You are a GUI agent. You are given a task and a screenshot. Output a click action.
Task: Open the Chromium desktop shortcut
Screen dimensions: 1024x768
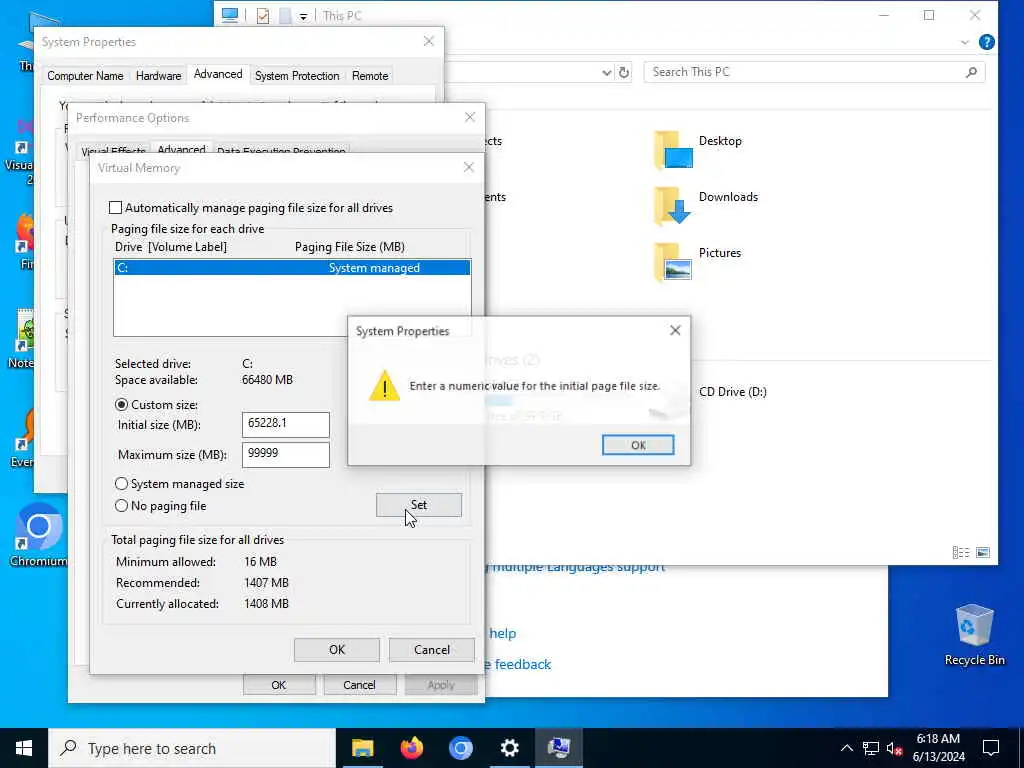(39, 536)
